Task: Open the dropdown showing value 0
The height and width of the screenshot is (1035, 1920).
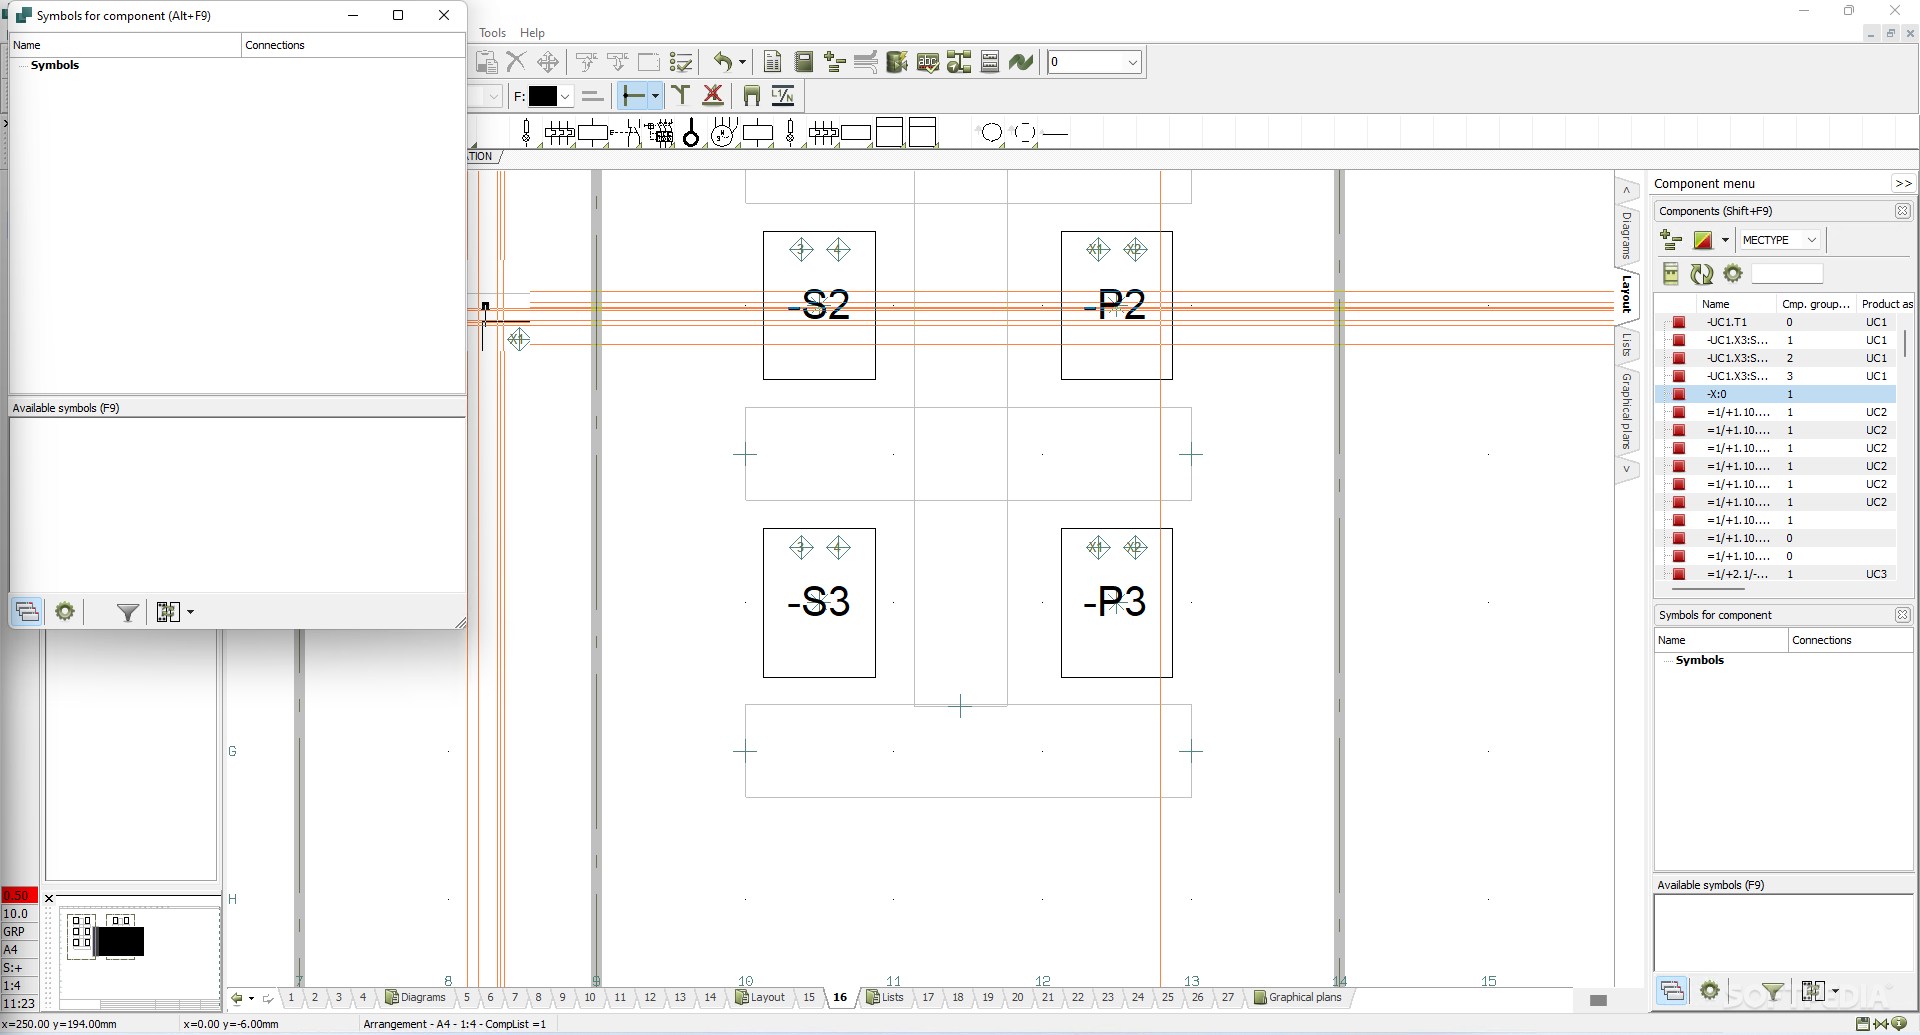Action: (x=1095, y=62)
